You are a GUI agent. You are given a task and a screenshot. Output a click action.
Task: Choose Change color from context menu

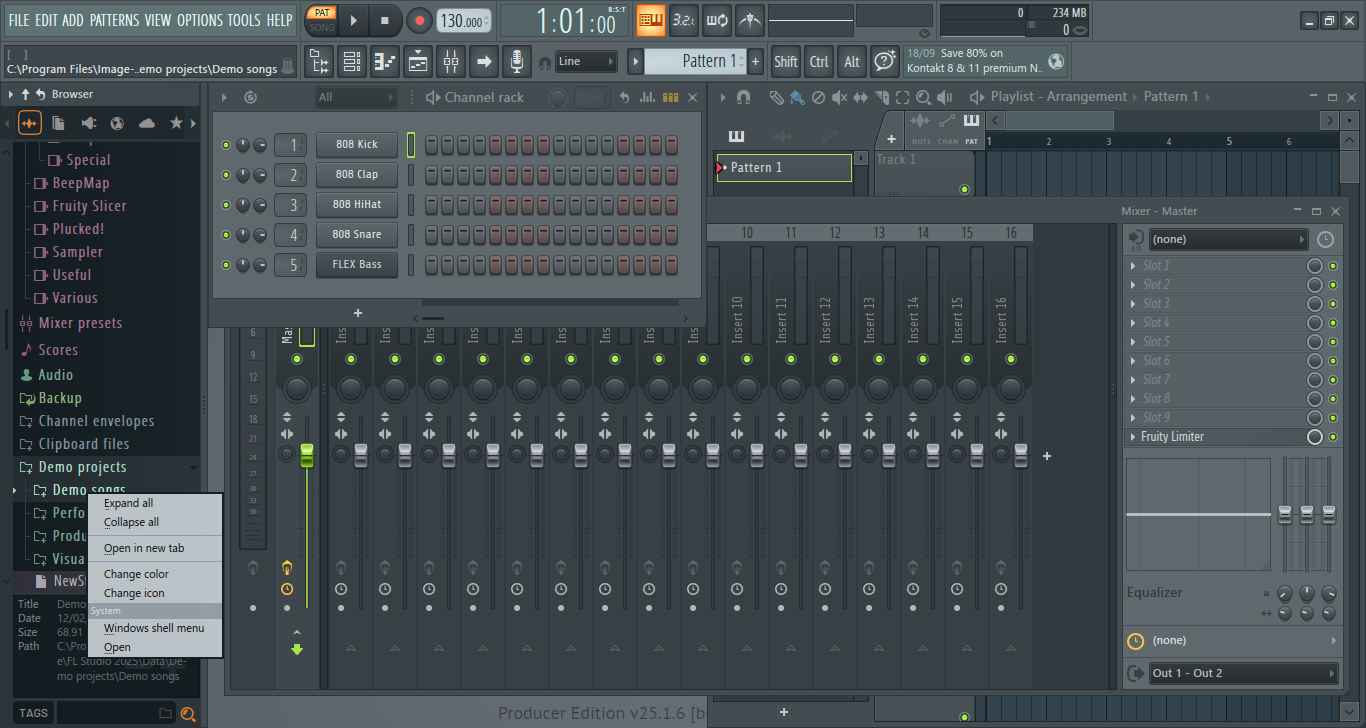(136, 574)
